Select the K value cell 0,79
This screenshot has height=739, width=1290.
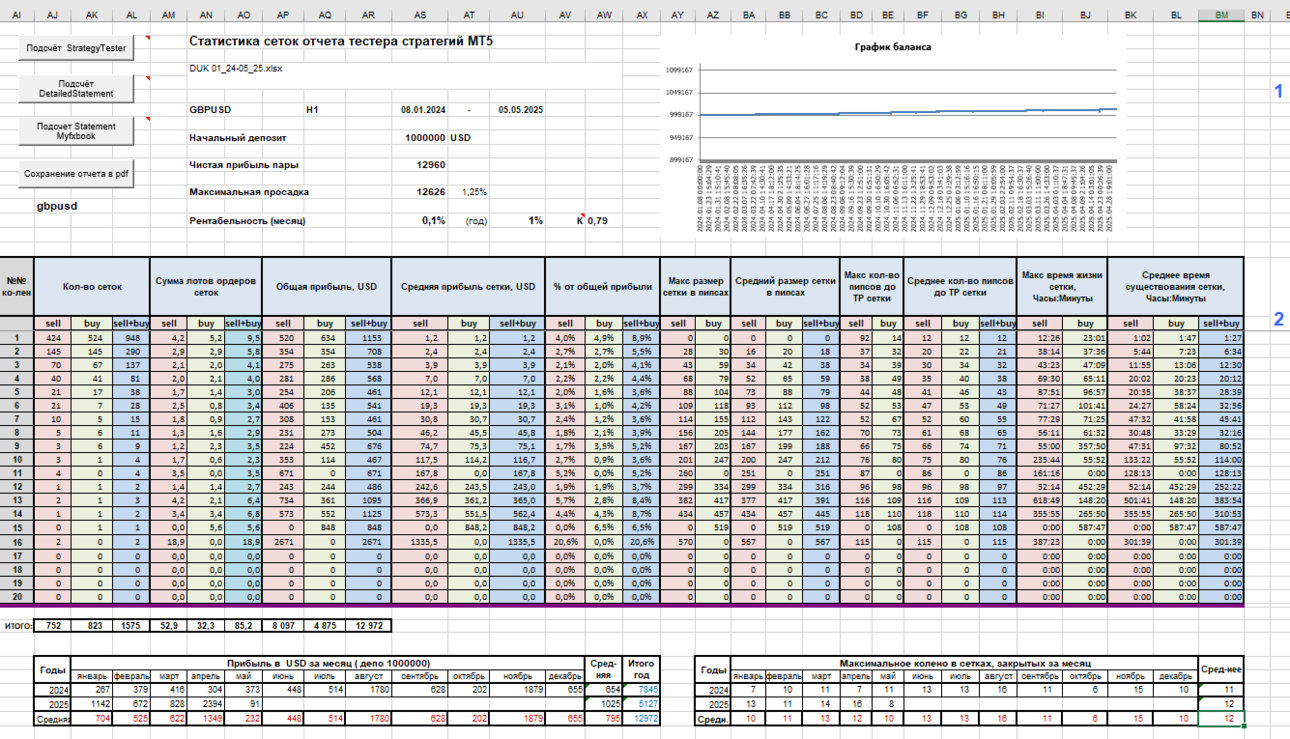coord(597,220)
